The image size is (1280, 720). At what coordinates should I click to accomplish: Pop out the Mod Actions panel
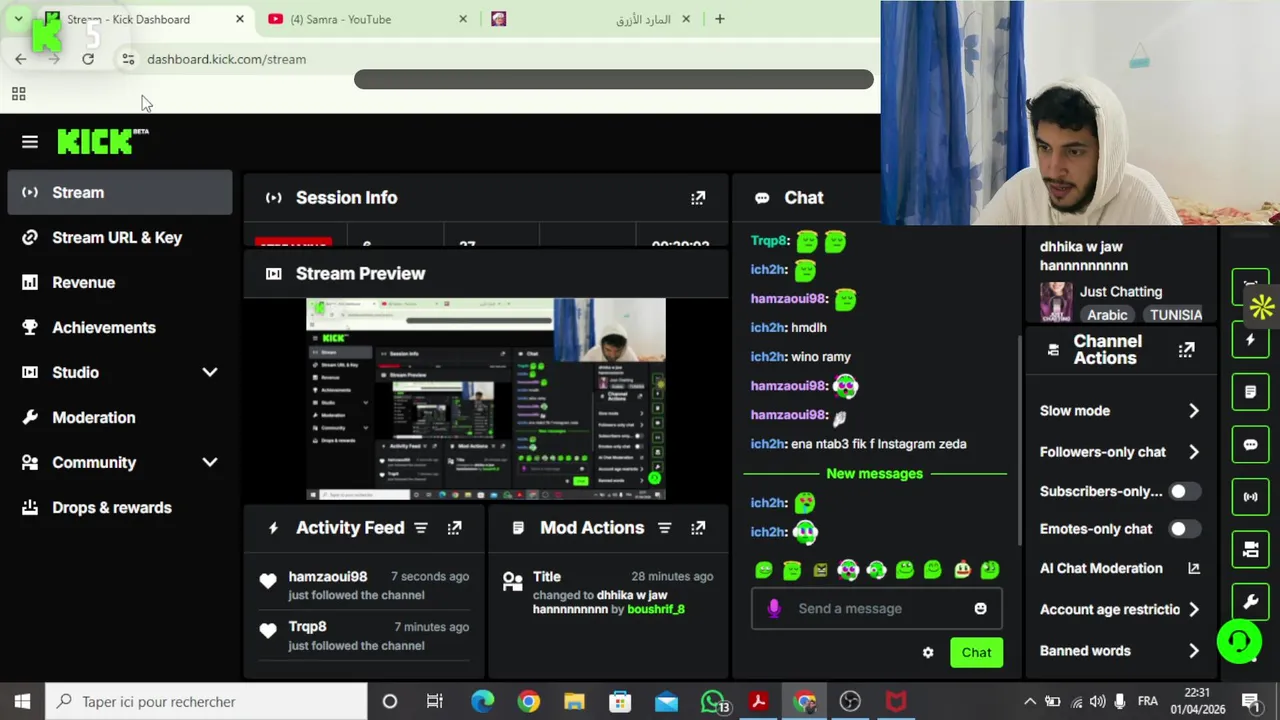[698, 528]
